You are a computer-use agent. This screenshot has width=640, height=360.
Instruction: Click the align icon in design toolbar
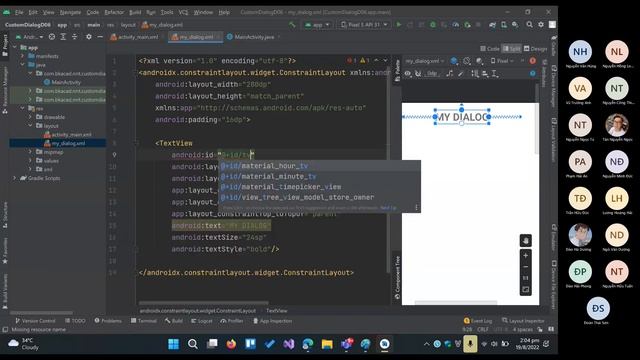[x=485, y=74]
